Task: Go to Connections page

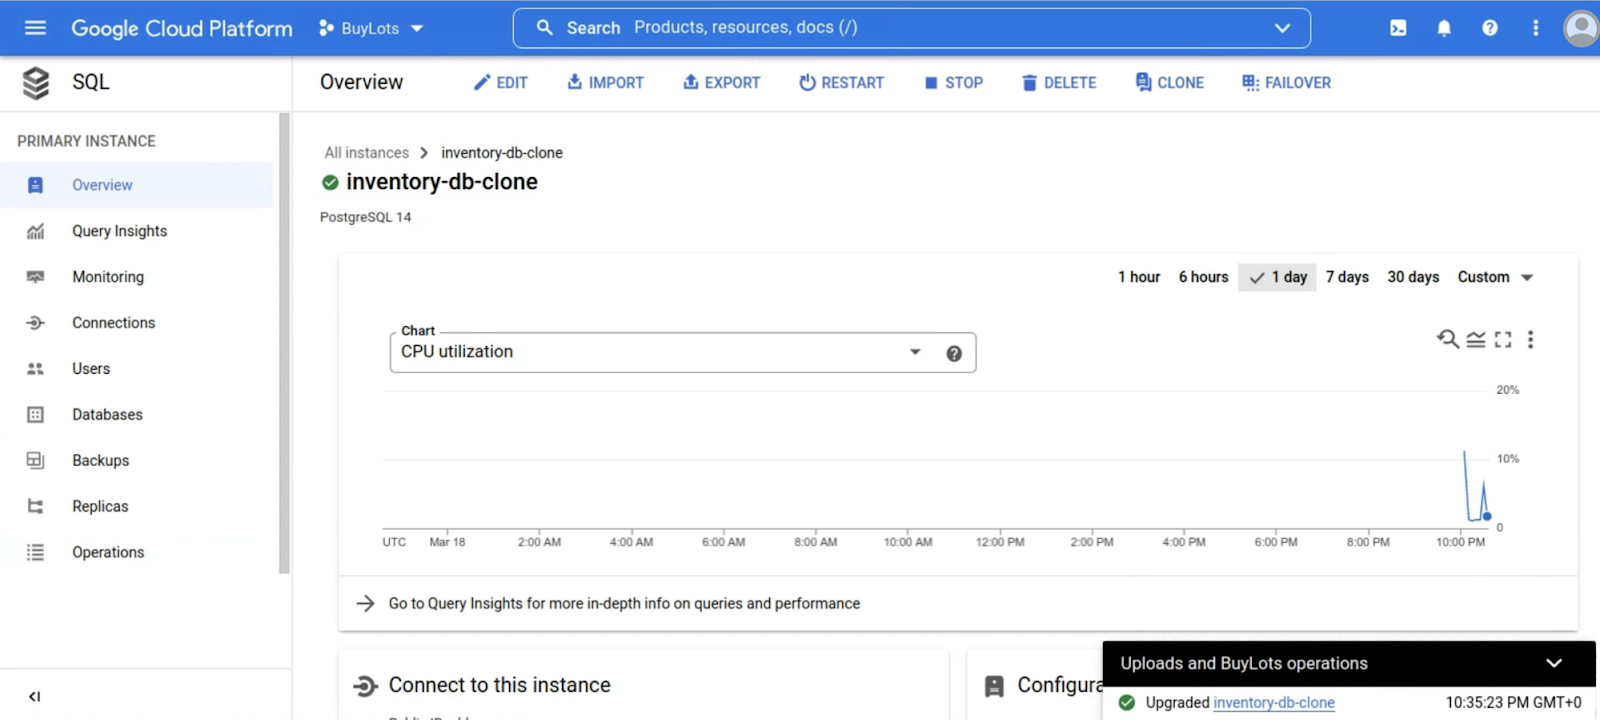Action: 114,323
